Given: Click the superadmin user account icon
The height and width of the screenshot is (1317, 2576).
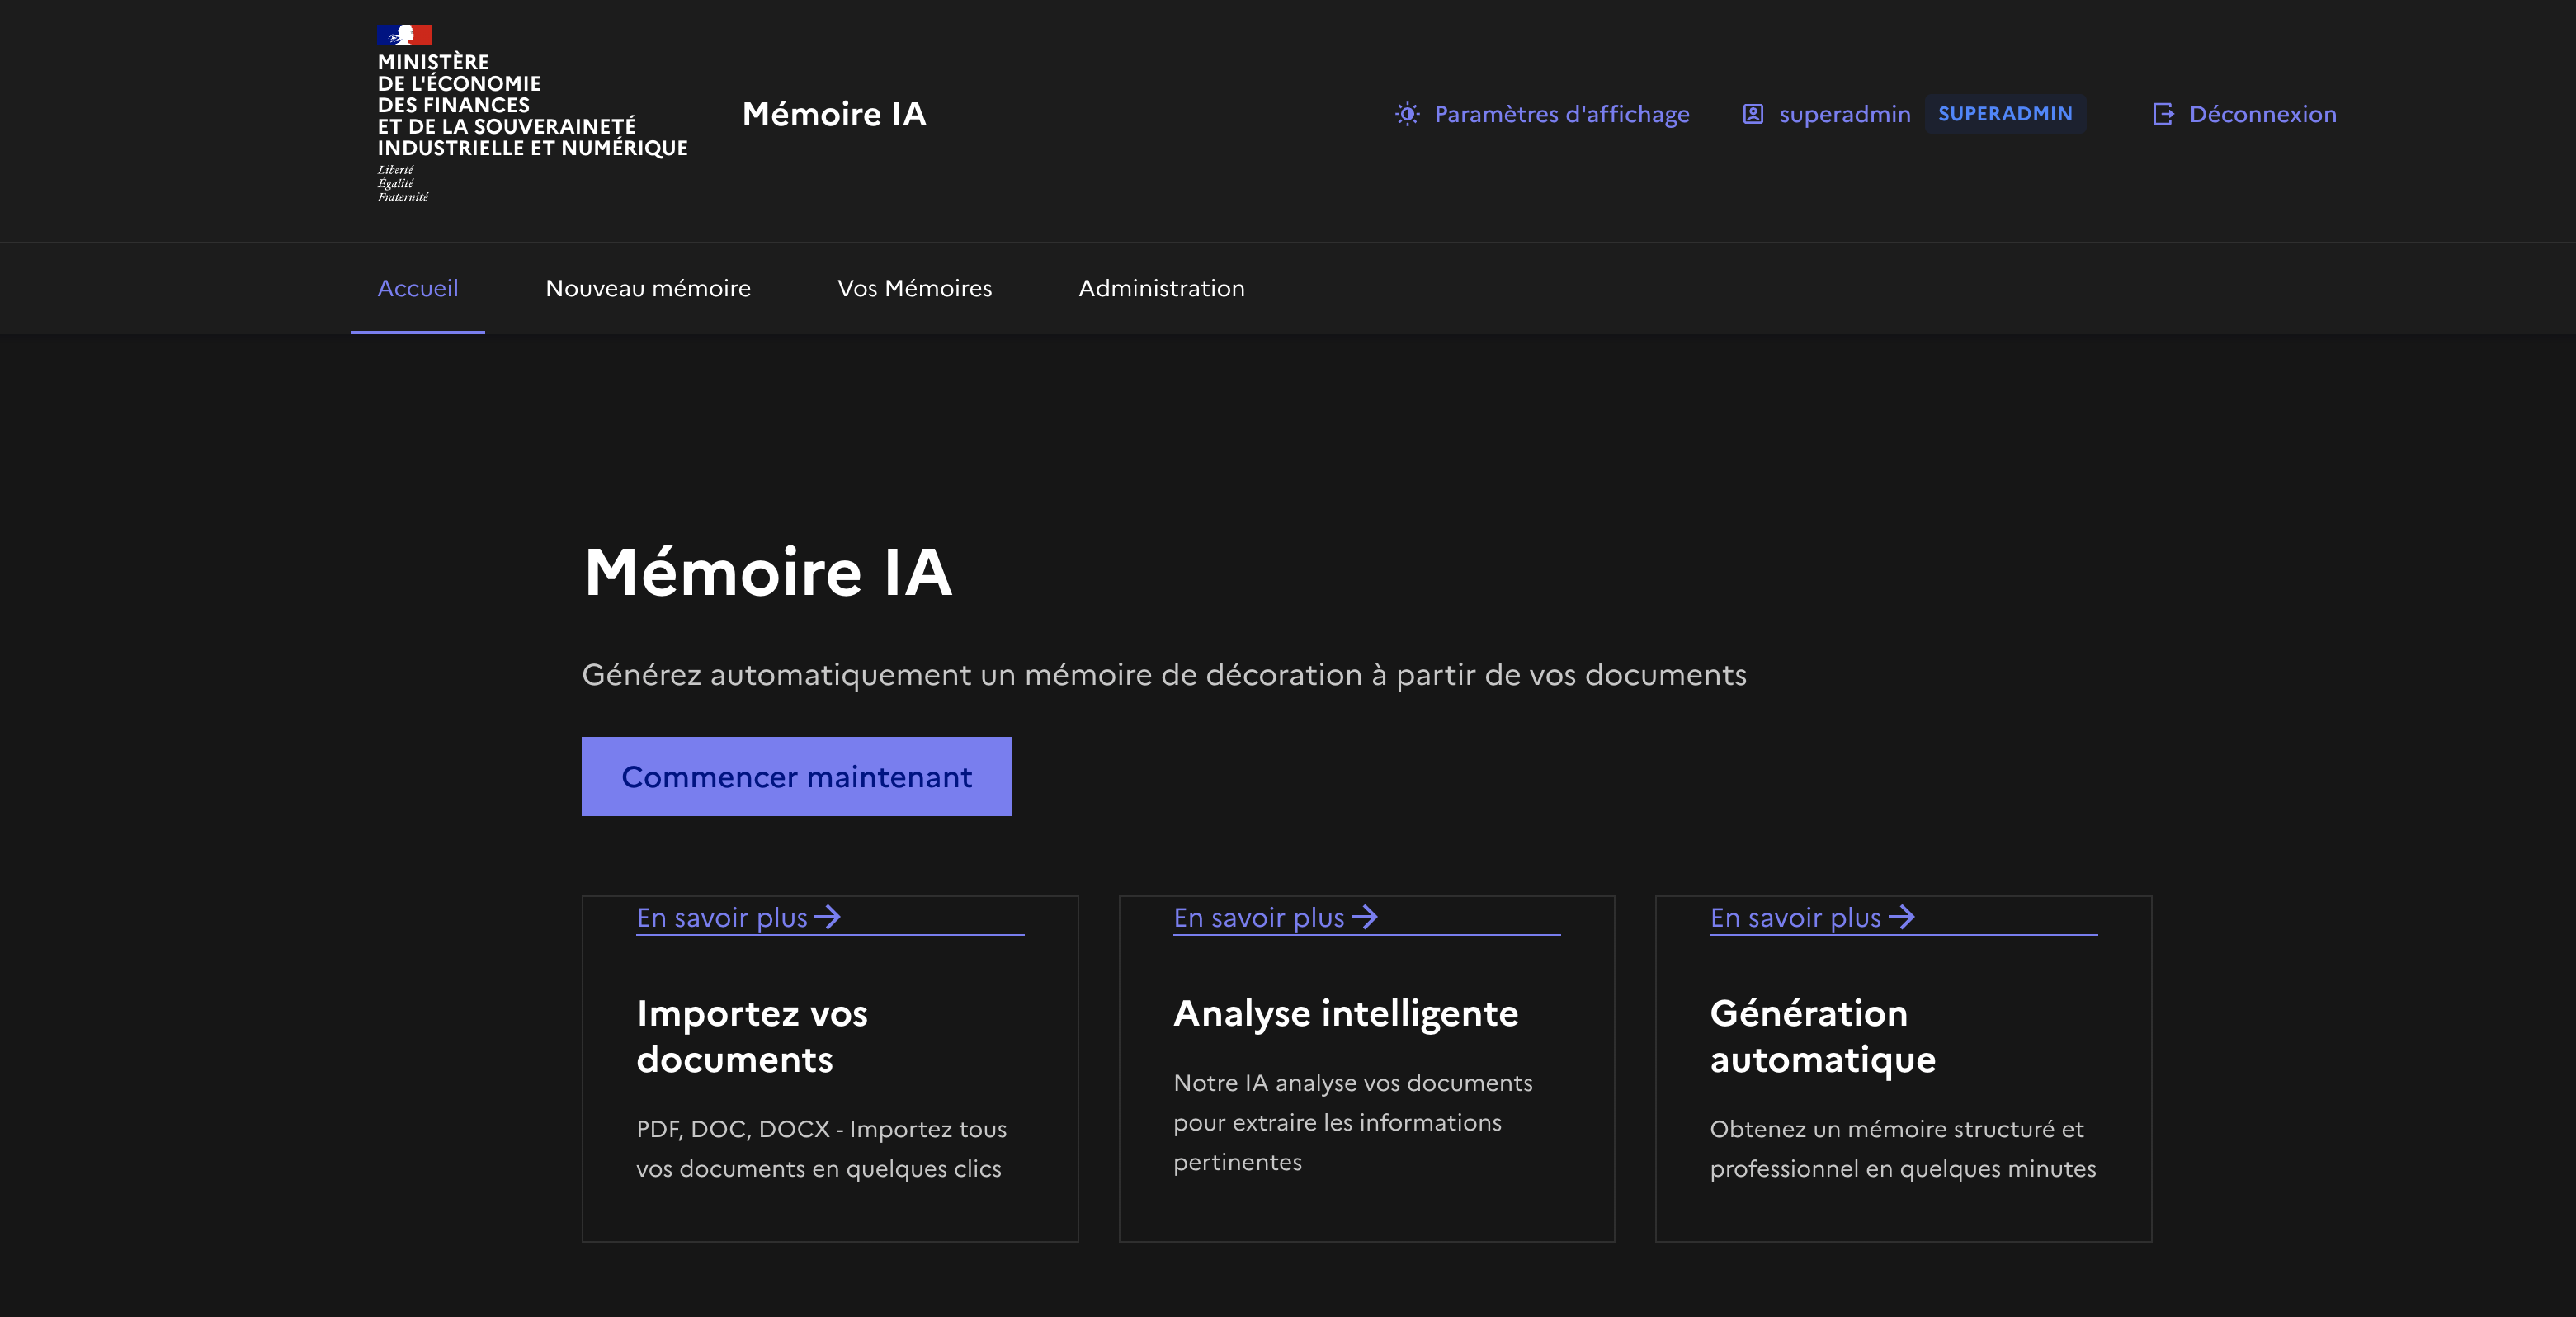Looking at the screenshot, I should 1752,114.
